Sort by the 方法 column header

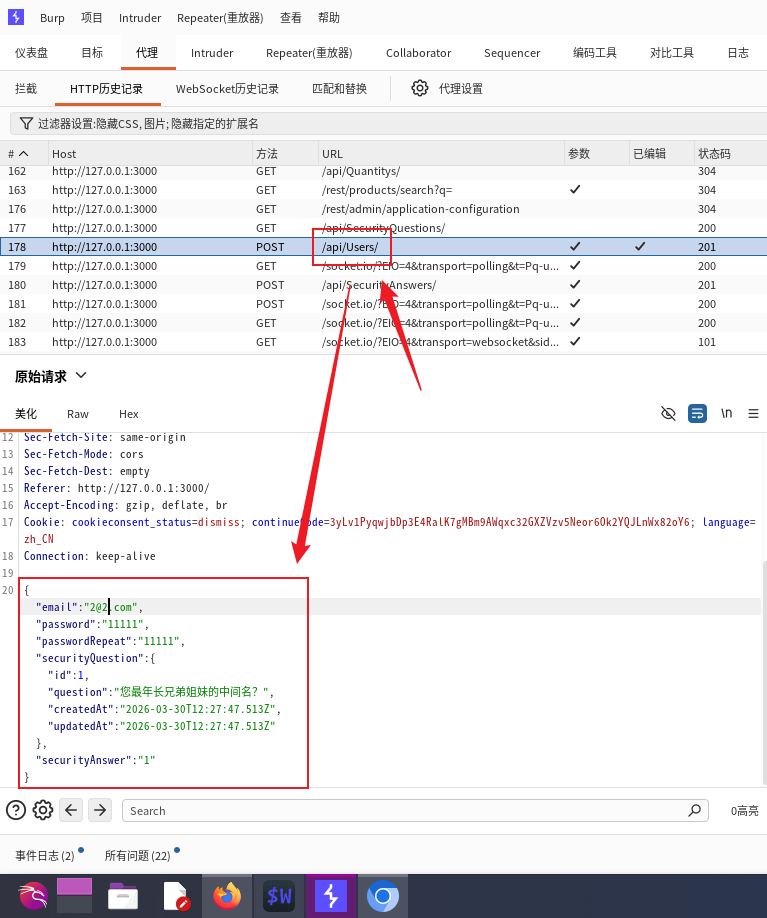285,153
